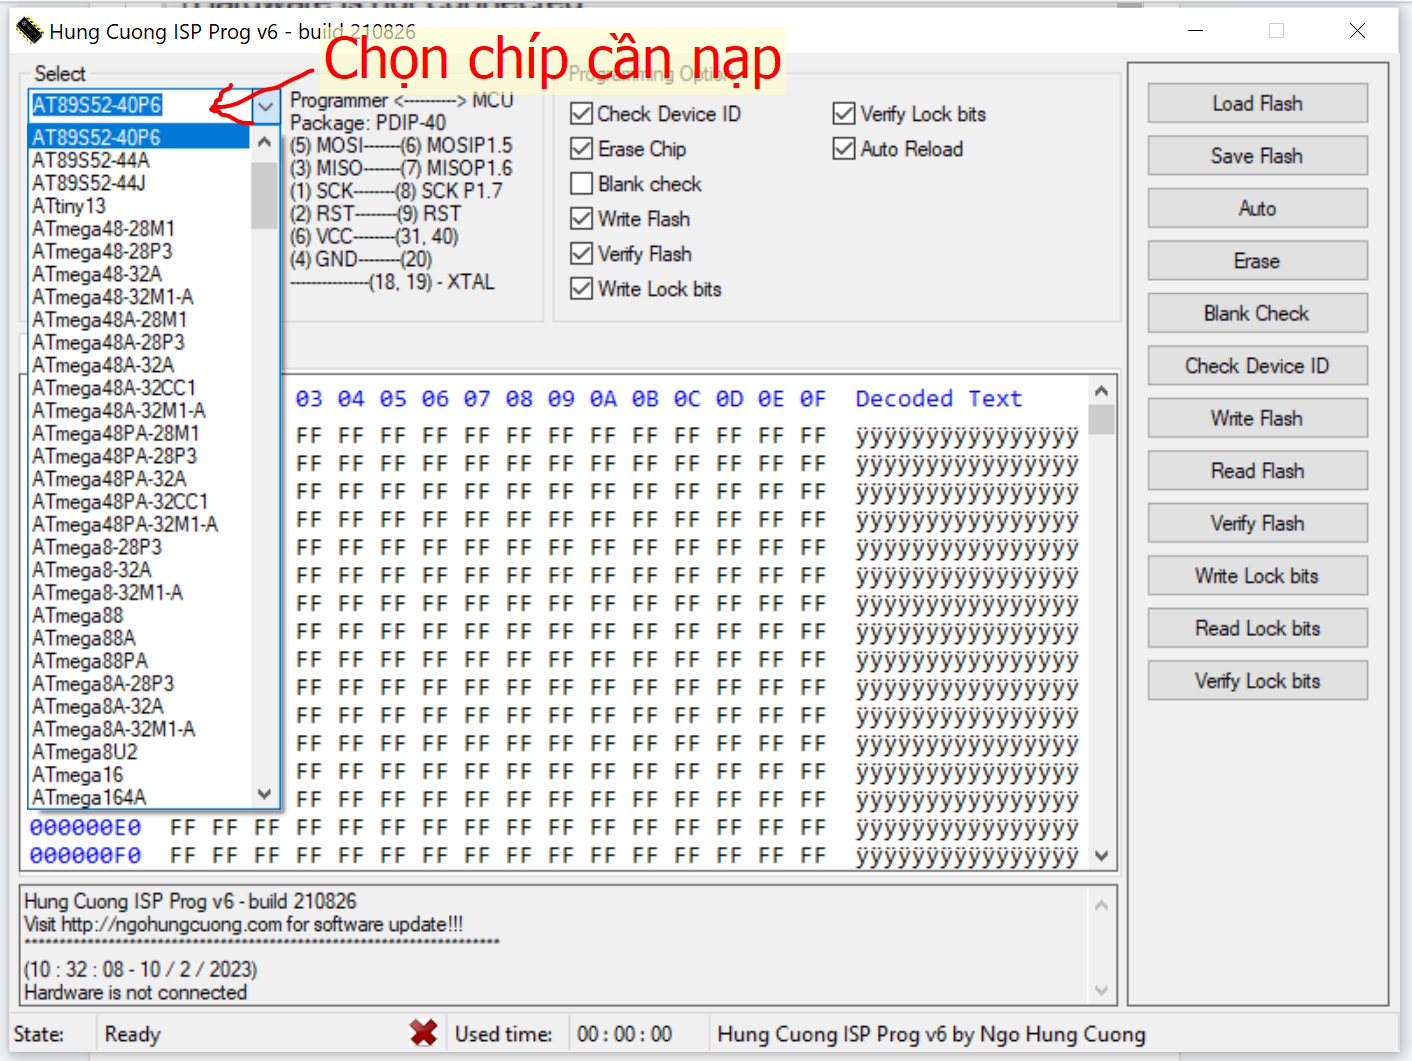Click the Blank Check button
The width and height of the screenshot is (1412, 1061).
pos(1257,313)
